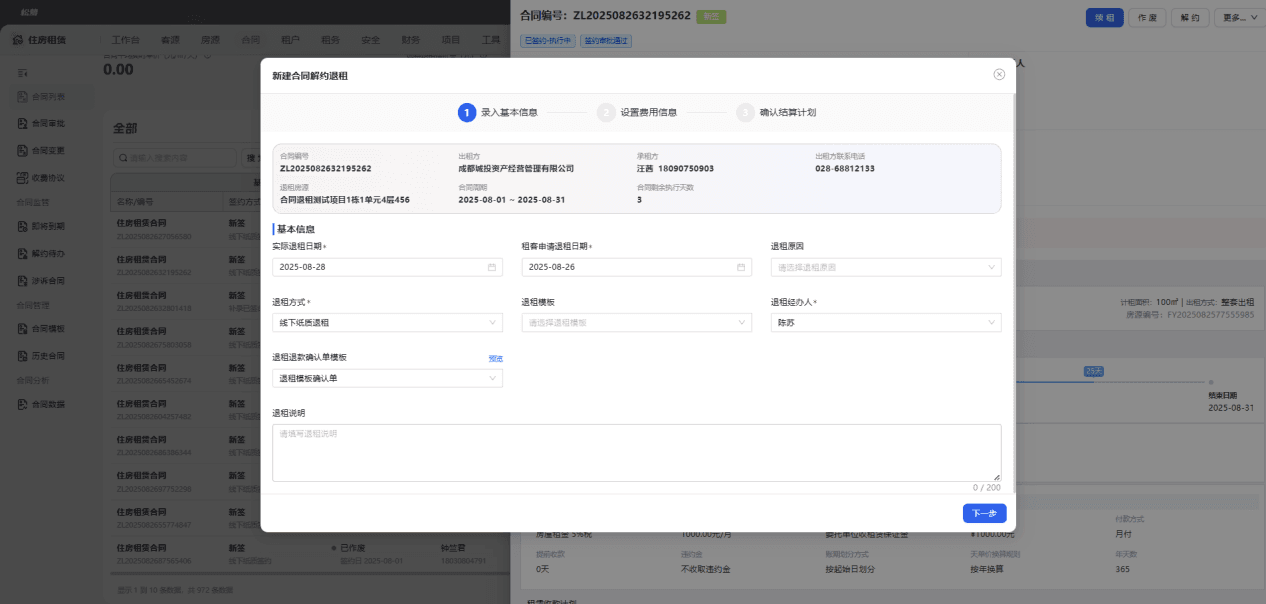1266x604 pixels.
Task: Click the search magnifier icon in contract list
Action: (123, 158)
